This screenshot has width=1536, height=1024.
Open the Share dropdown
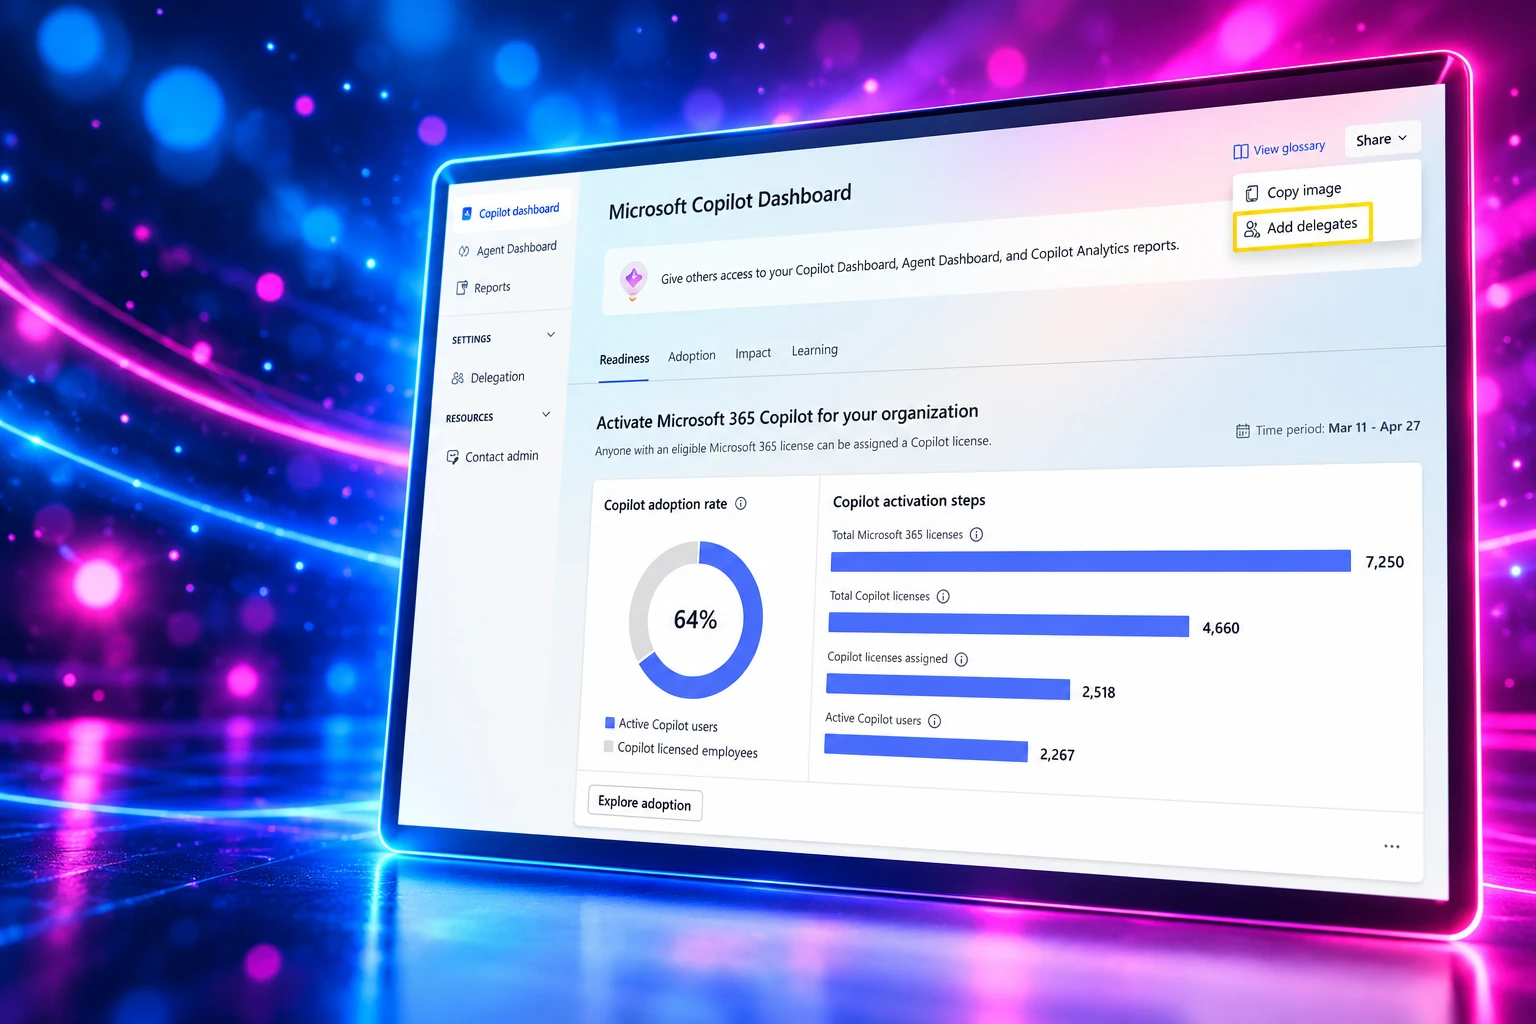[1382, 139]
